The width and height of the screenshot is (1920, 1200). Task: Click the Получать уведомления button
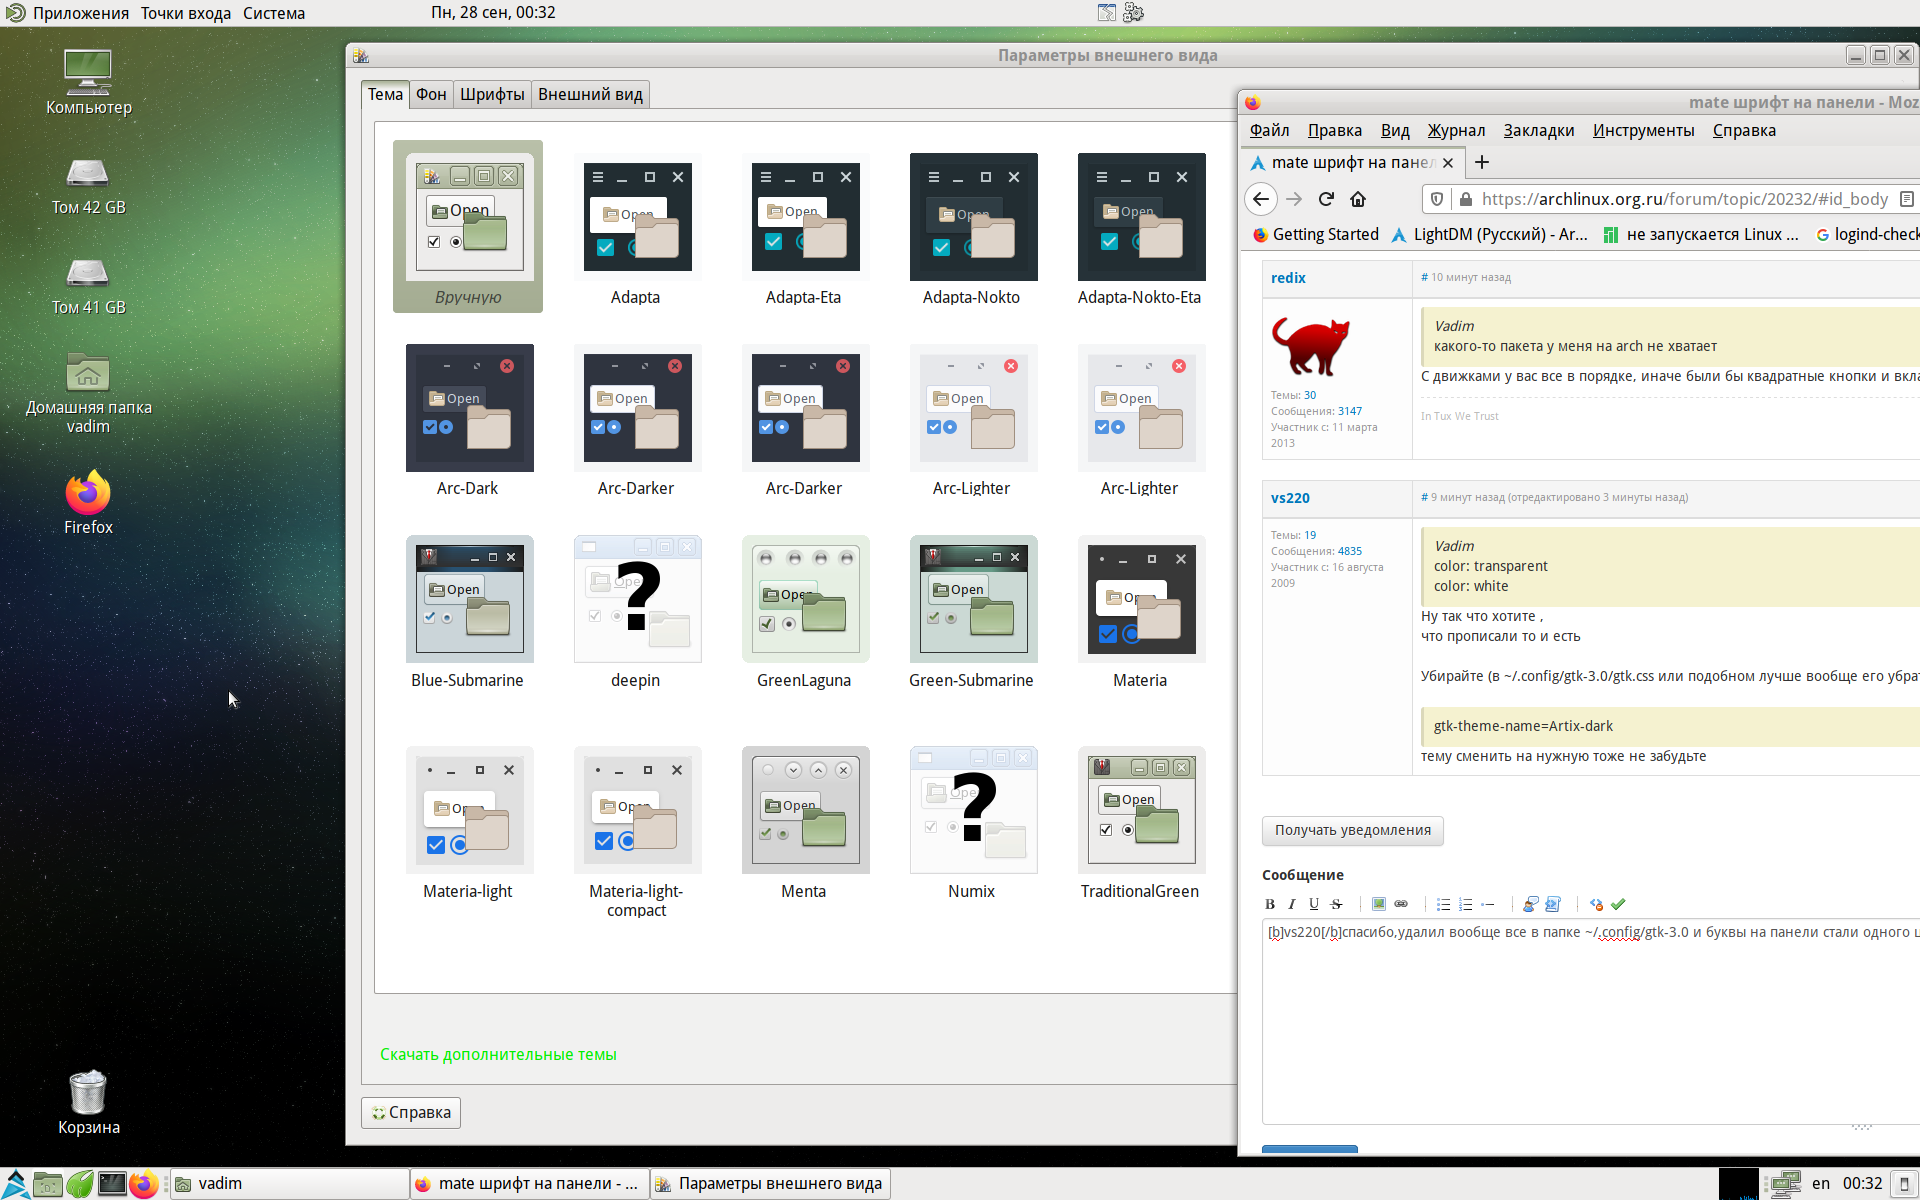tap(1352, 830)
